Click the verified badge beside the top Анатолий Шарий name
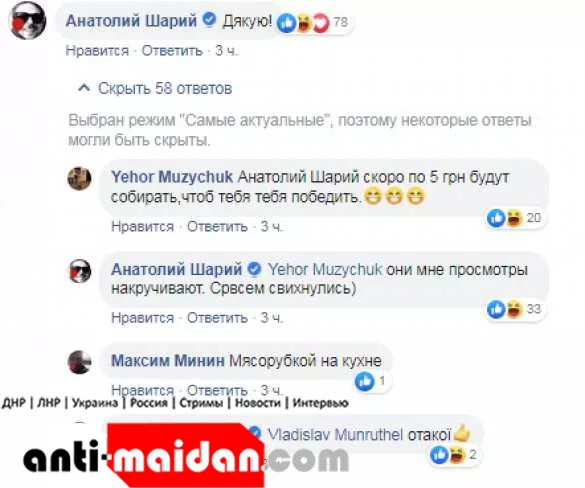This screenshot has height=488, width=585. point(209,19)
